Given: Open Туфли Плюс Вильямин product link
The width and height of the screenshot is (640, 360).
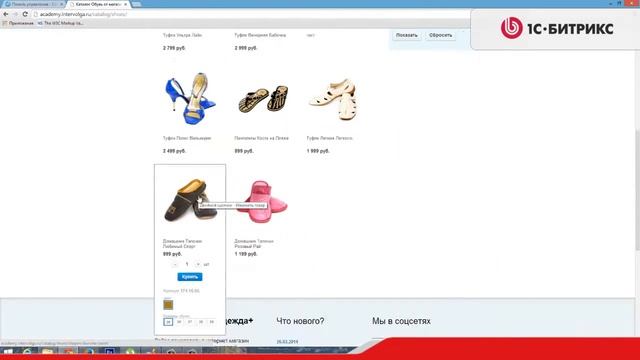Looking at the screenshot, I should 187,138.
